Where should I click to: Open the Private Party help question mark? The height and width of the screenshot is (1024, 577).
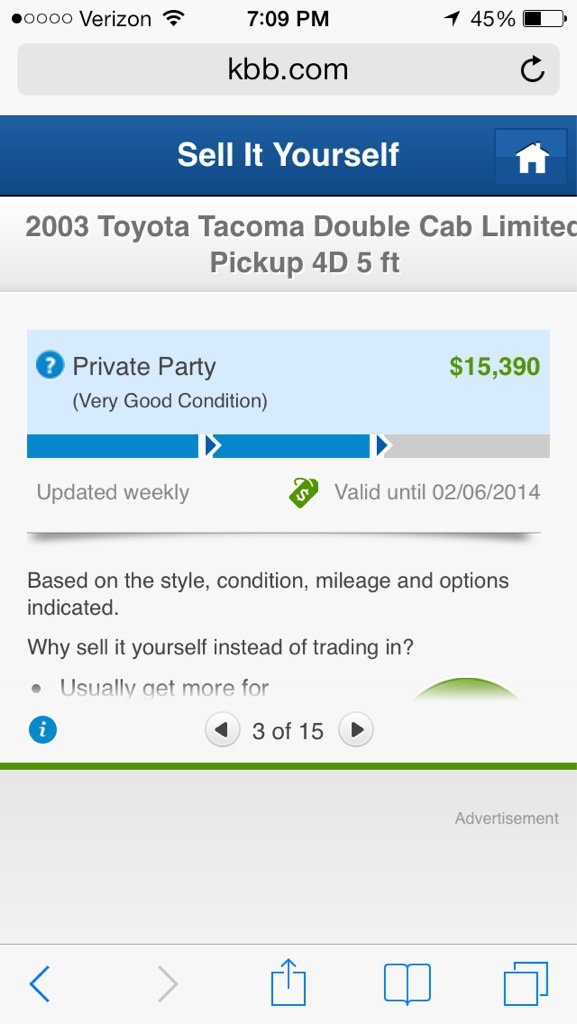coord(50,365)
